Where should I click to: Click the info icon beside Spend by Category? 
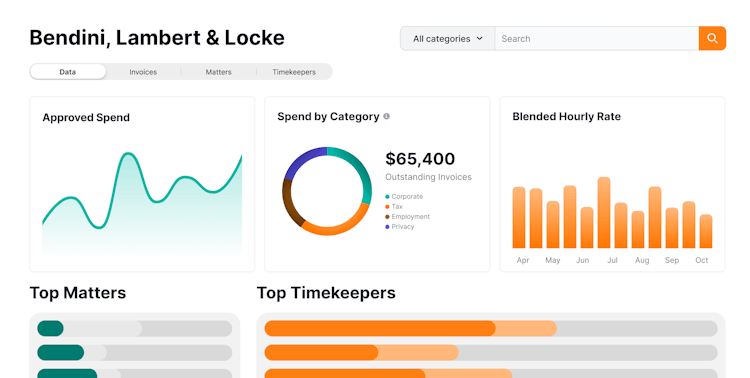click(386, 116)
